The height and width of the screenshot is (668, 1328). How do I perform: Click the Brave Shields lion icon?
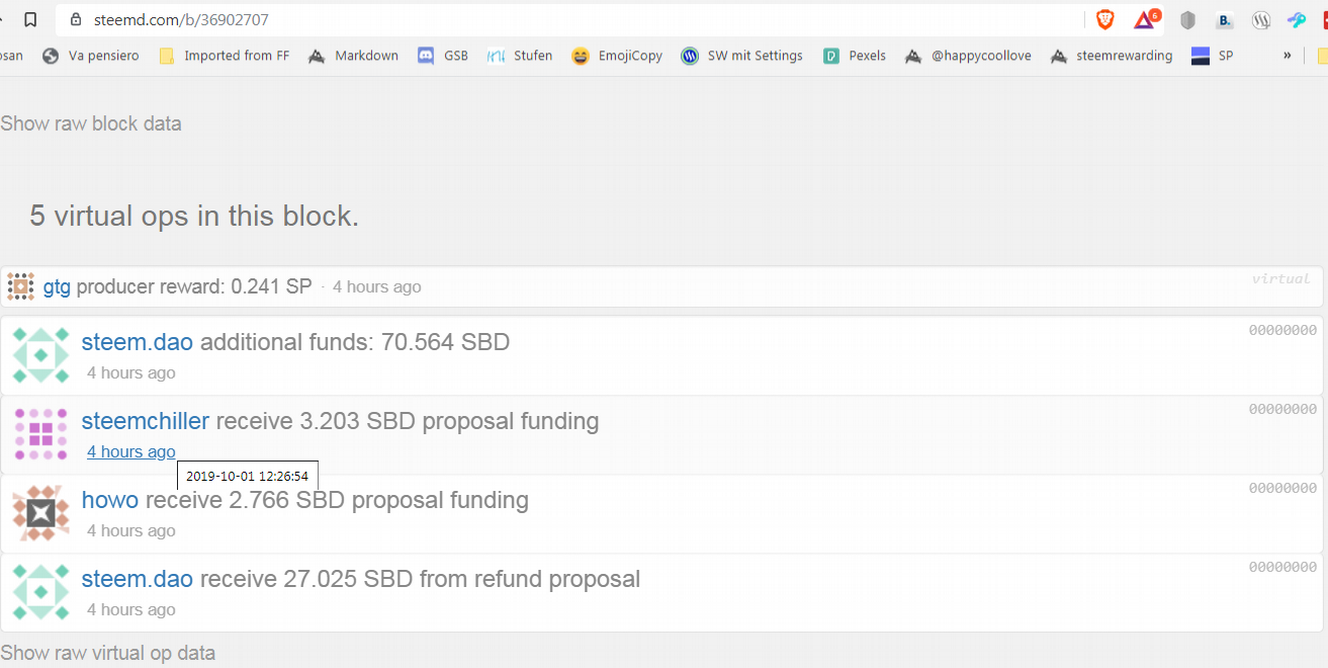[x=1105, y=19]
